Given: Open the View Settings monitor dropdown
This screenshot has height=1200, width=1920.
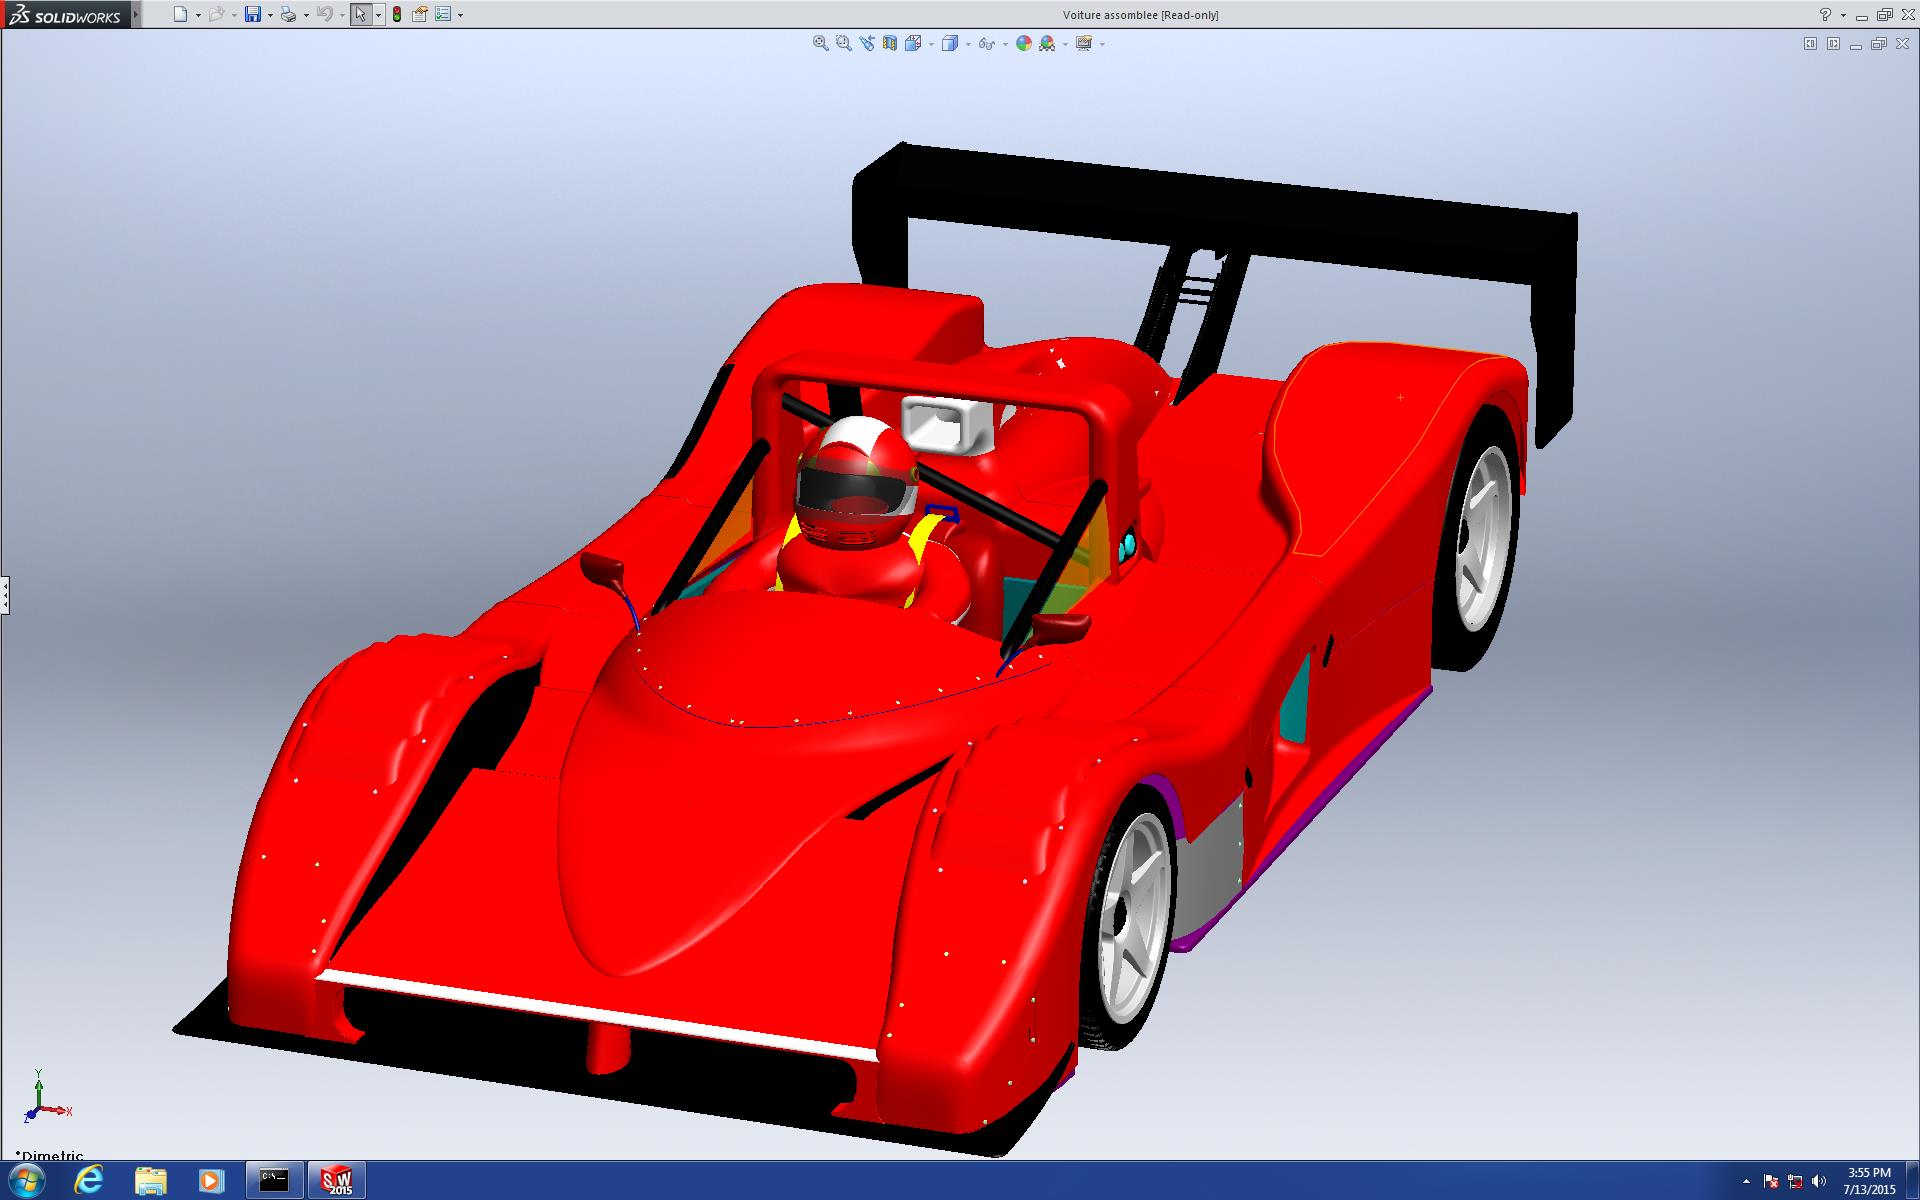Looking at the screenshot, I should tap(1102, 44).
